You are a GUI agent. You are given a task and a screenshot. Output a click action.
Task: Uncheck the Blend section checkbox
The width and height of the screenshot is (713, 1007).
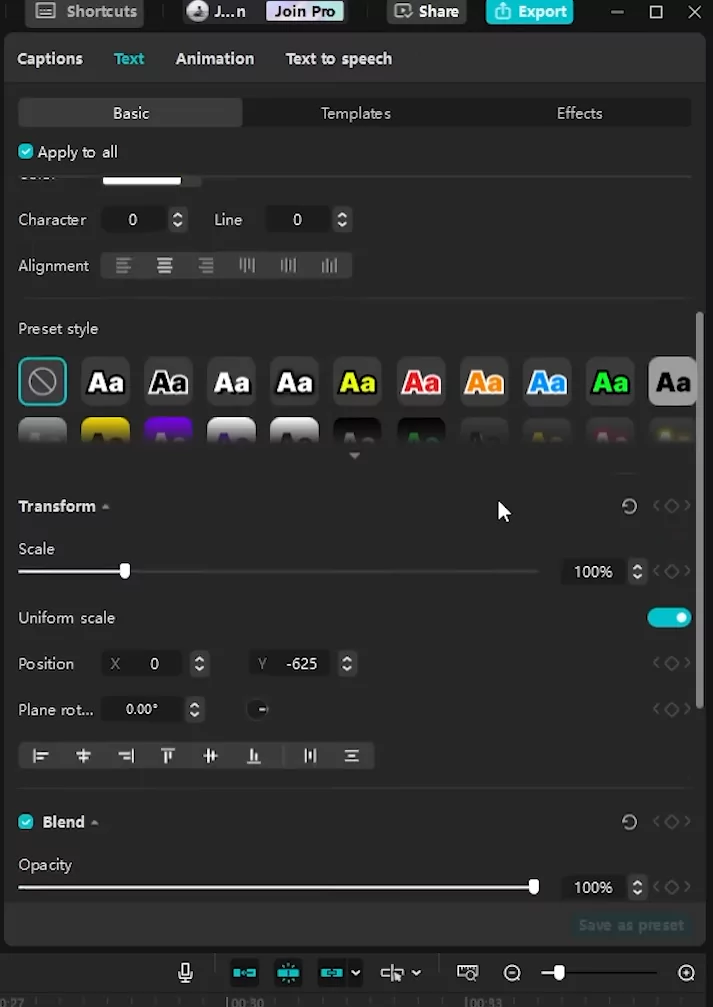(25, 821)
